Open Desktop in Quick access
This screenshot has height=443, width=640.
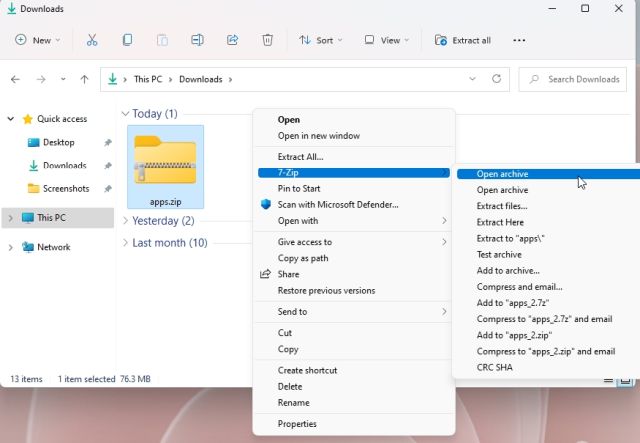[59, 142]
